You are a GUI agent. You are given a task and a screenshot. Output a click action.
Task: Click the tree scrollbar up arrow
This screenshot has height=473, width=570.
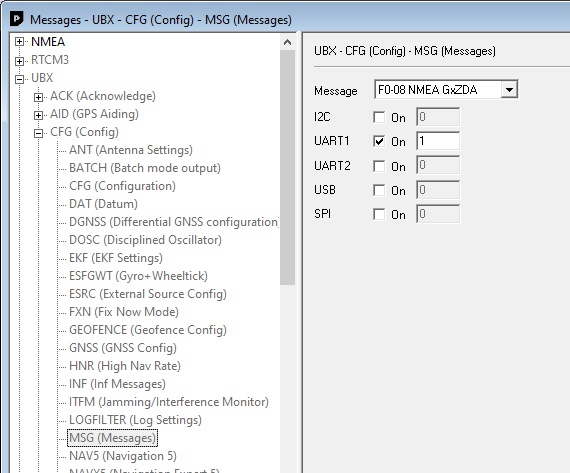(x=287, y=42)
